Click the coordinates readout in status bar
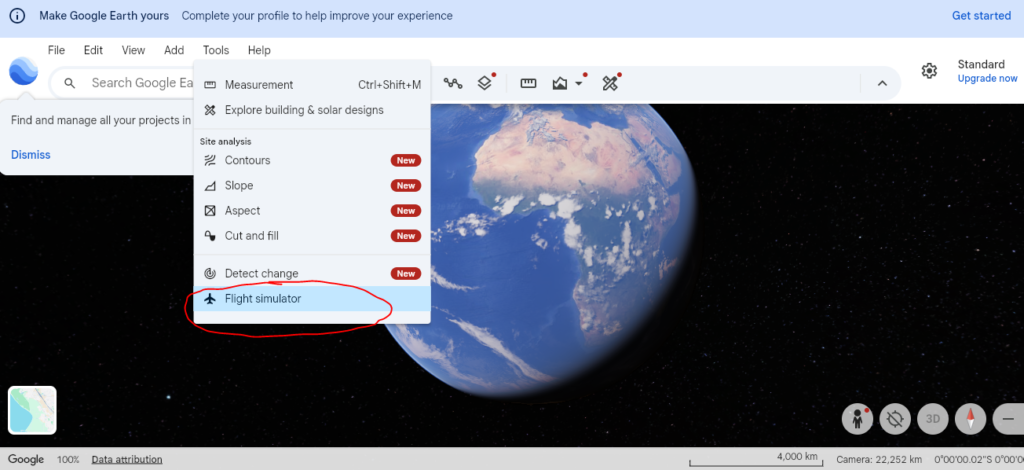1024x470 pixels. [979, 460]
